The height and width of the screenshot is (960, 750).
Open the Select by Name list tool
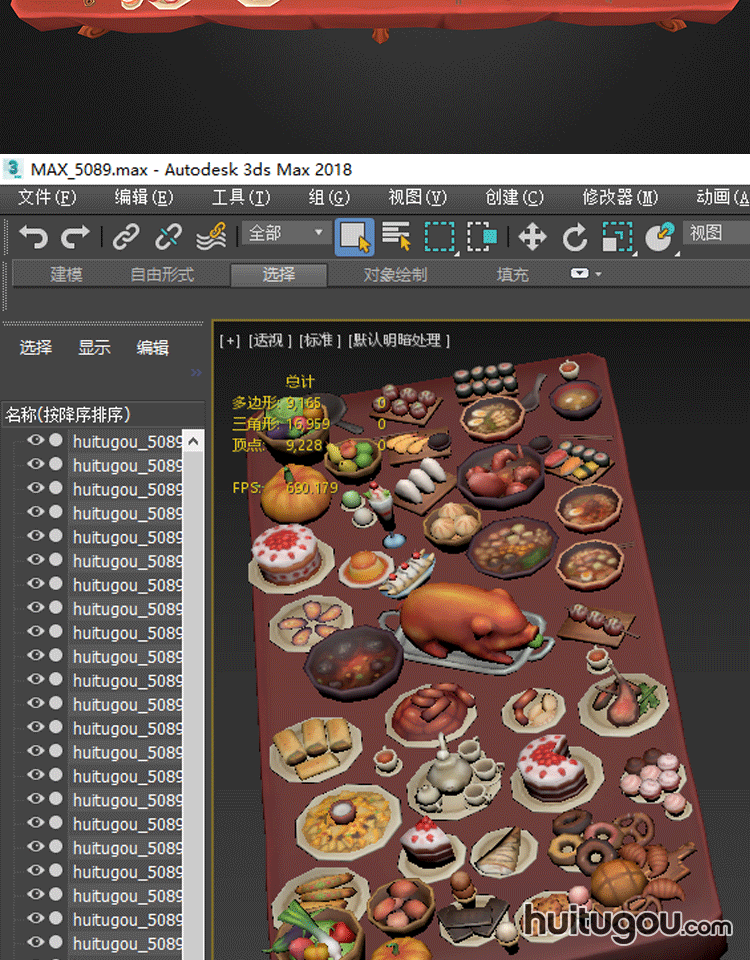point(397,237)
